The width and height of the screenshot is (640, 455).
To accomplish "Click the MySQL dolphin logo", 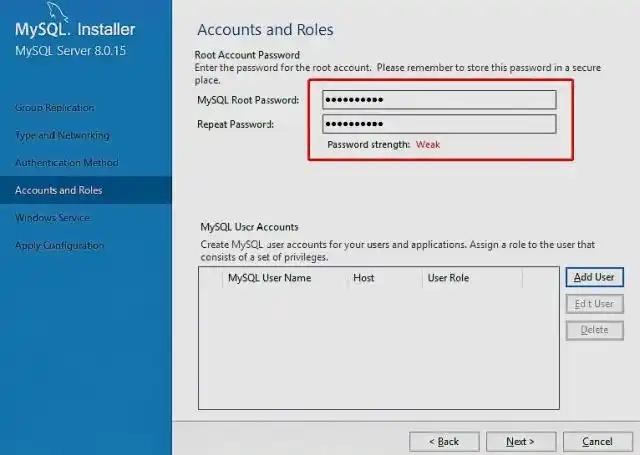I will click(x=58, y=11).
